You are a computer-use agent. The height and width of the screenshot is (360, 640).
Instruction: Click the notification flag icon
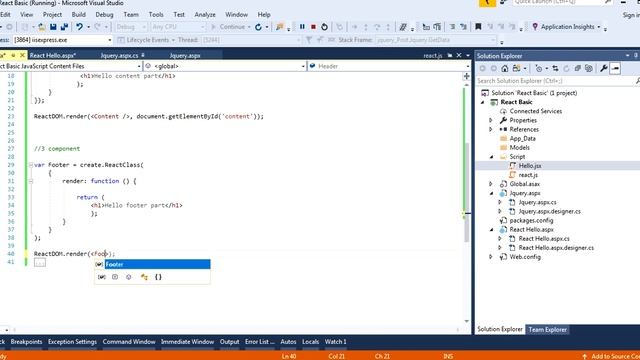click(x=487, y=3)
